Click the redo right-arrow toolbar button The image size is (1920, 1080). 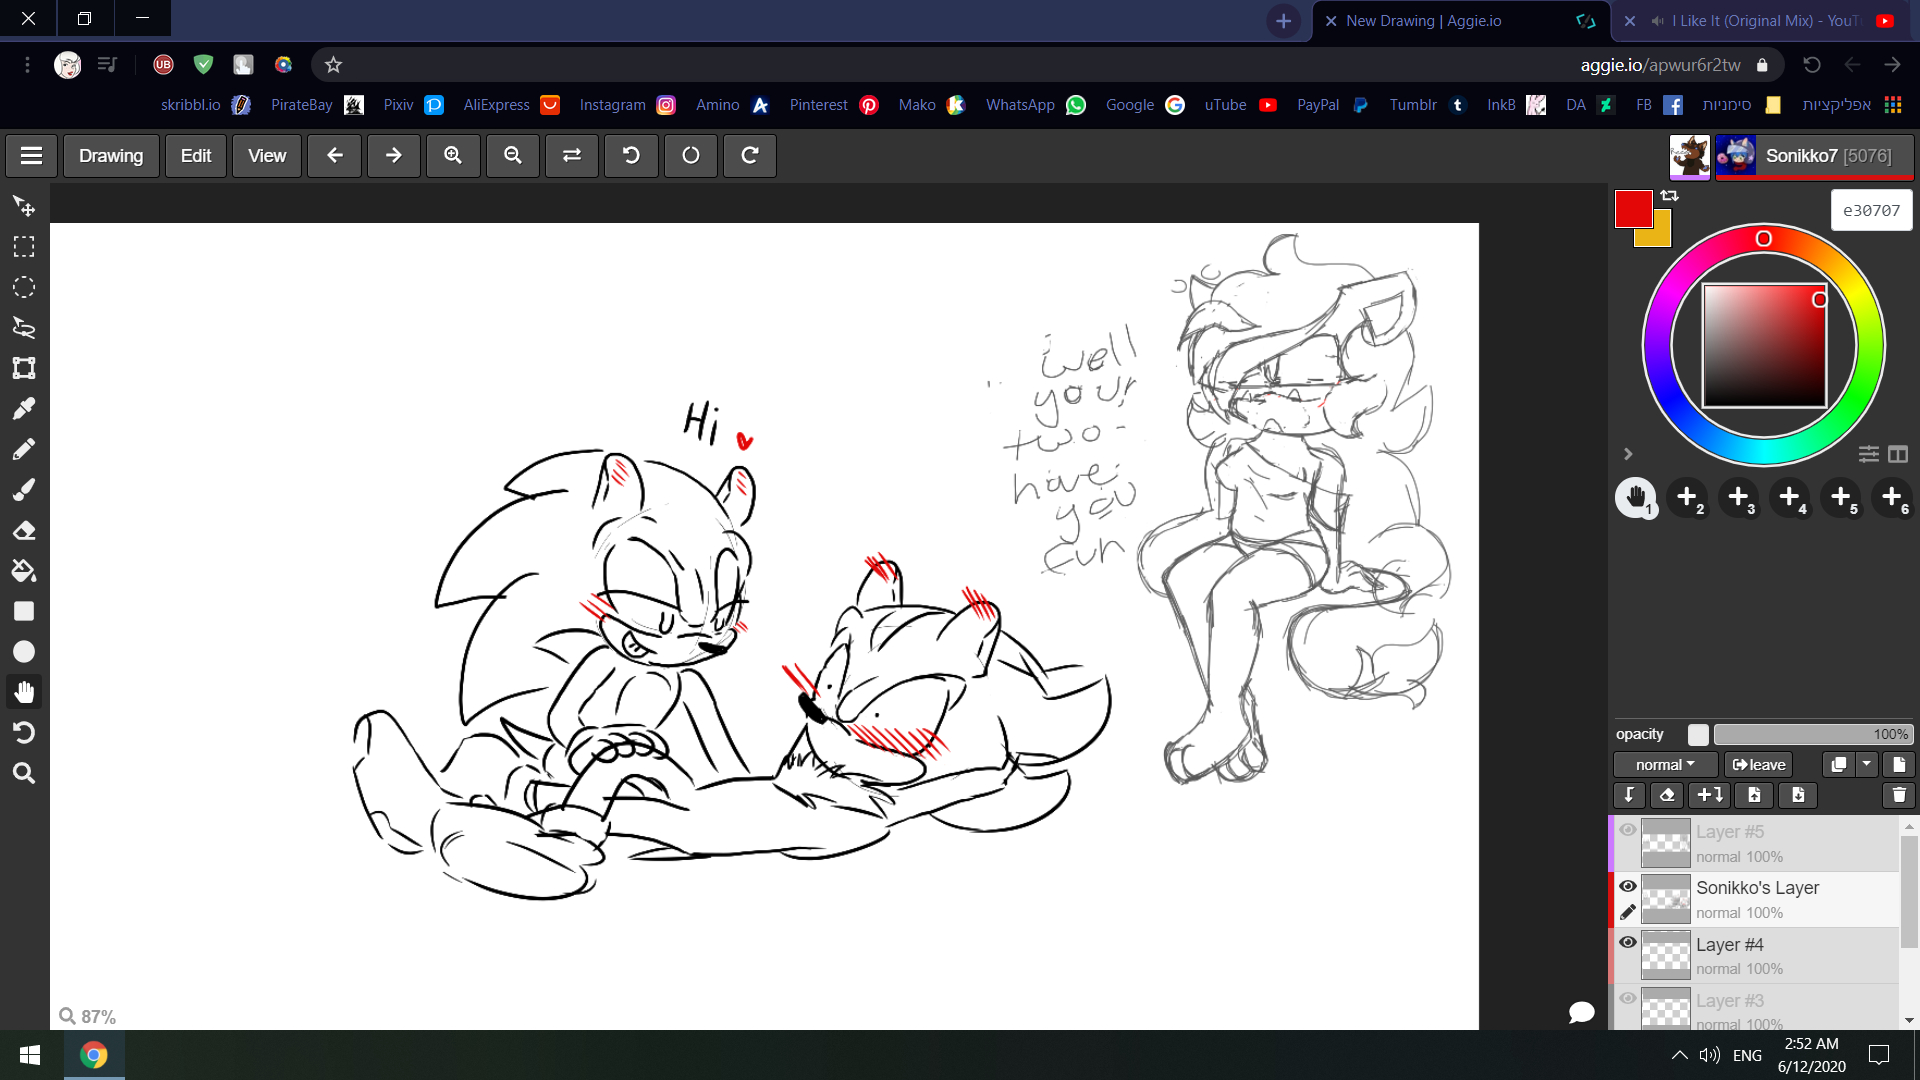[x=394, y=156]
